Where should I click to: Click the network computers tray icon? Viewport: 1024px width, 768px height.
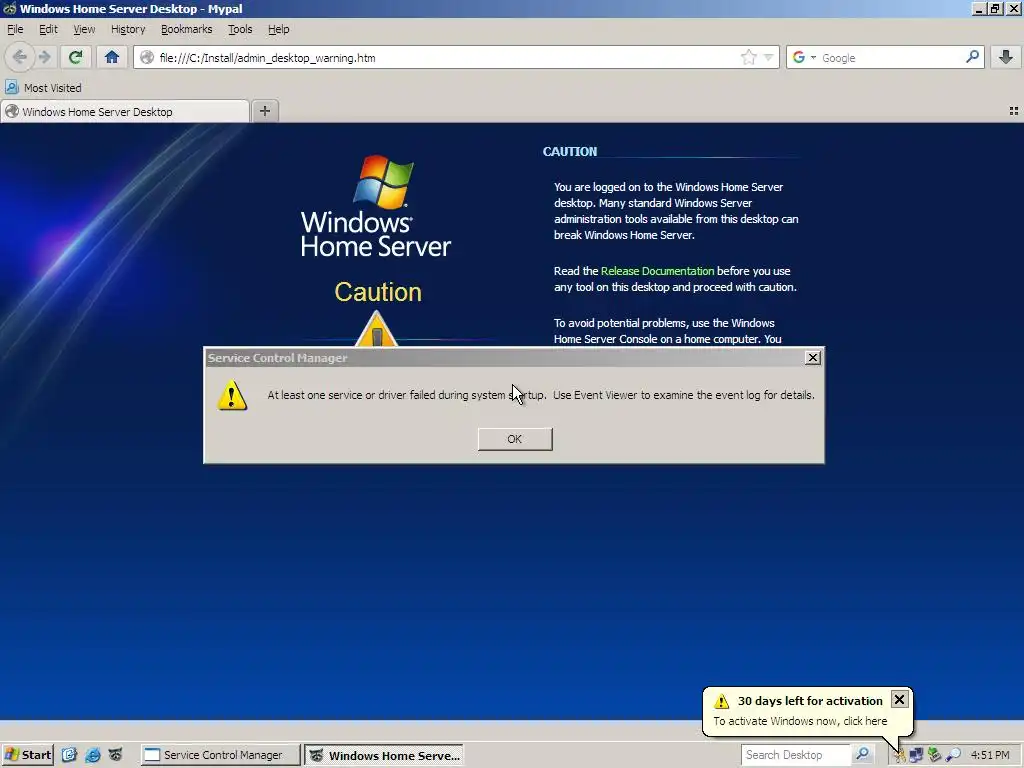916,756
